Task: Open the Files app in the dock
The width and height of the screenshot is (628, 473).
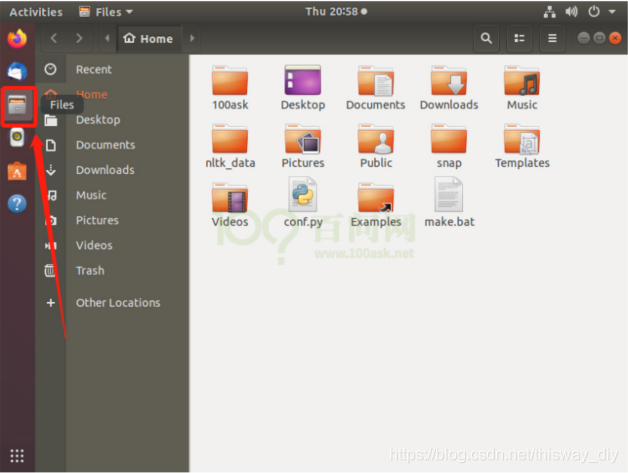Action: click(x=17, y=105)
